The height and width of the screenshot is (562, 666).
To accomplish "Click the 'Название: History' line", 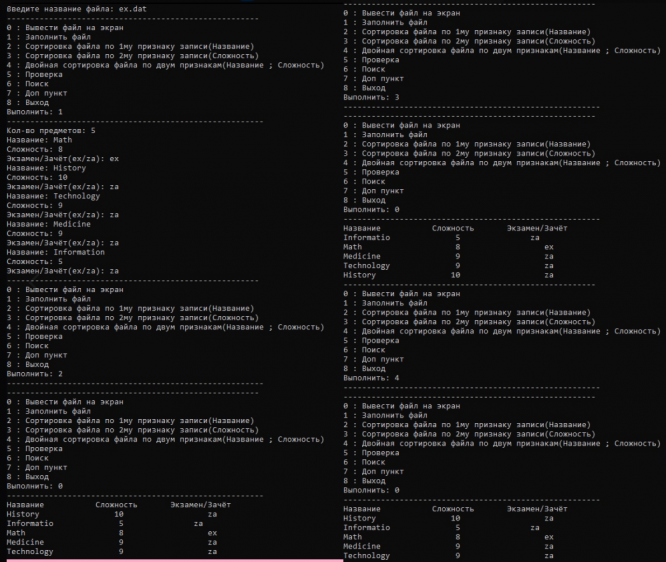I will click(46, 168).
